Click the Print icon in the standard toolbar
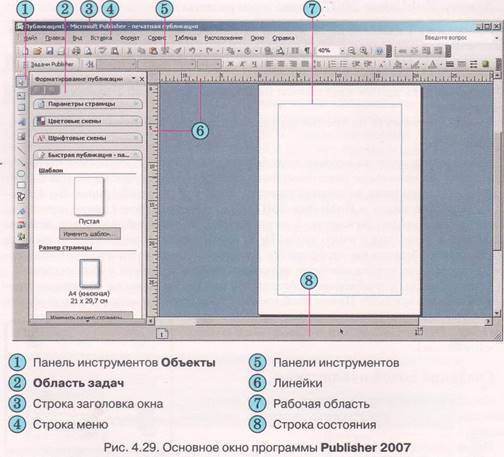The image size is (504, 457). tap(76, 51)
